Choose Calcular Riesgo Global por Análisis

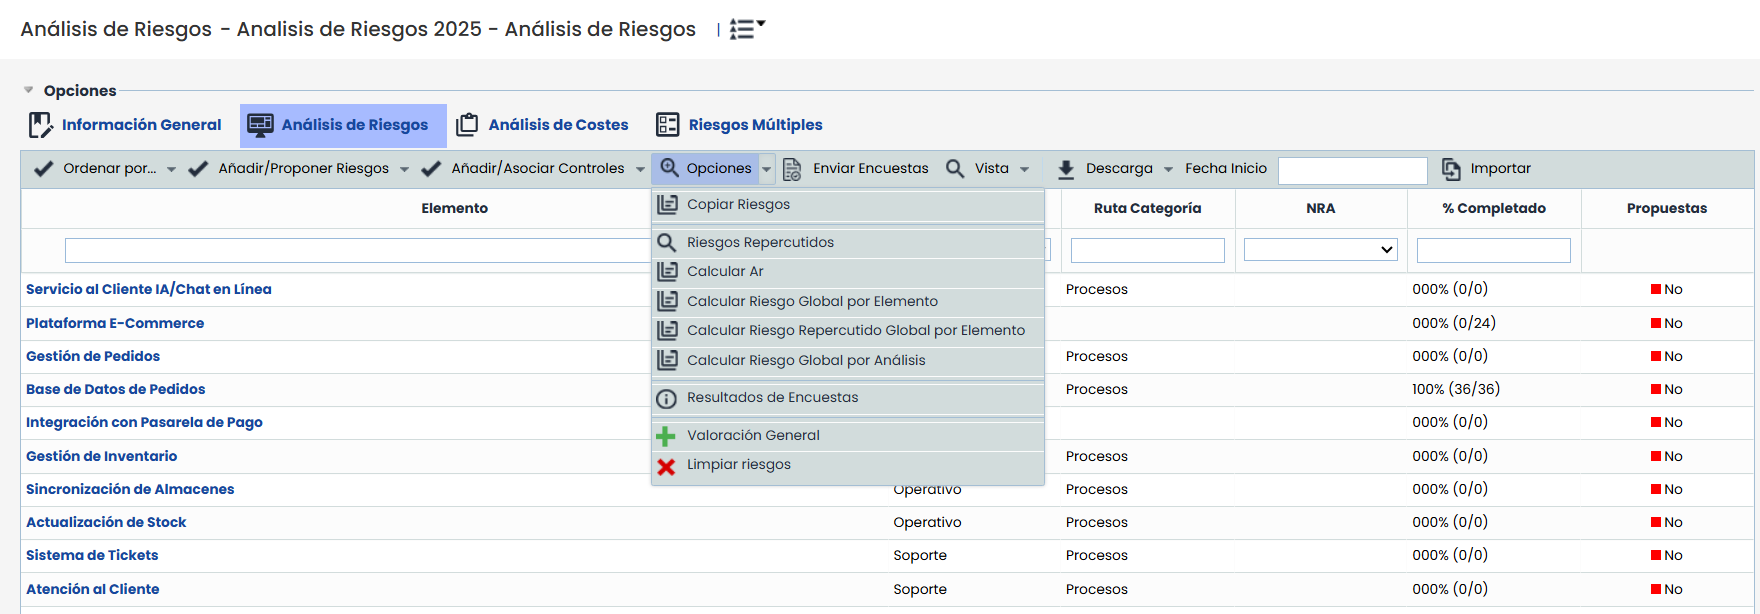tap(806, 360)
